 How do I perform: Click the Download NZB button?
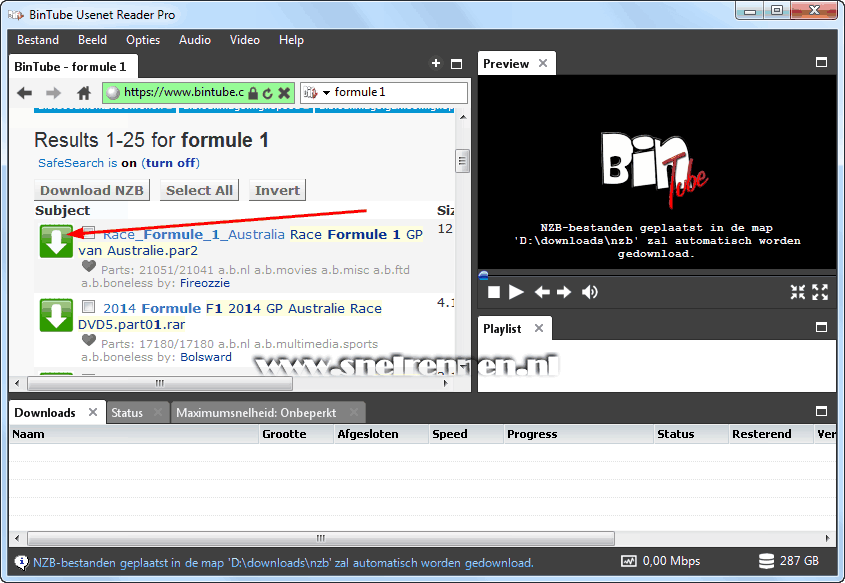tap(92, 190)
